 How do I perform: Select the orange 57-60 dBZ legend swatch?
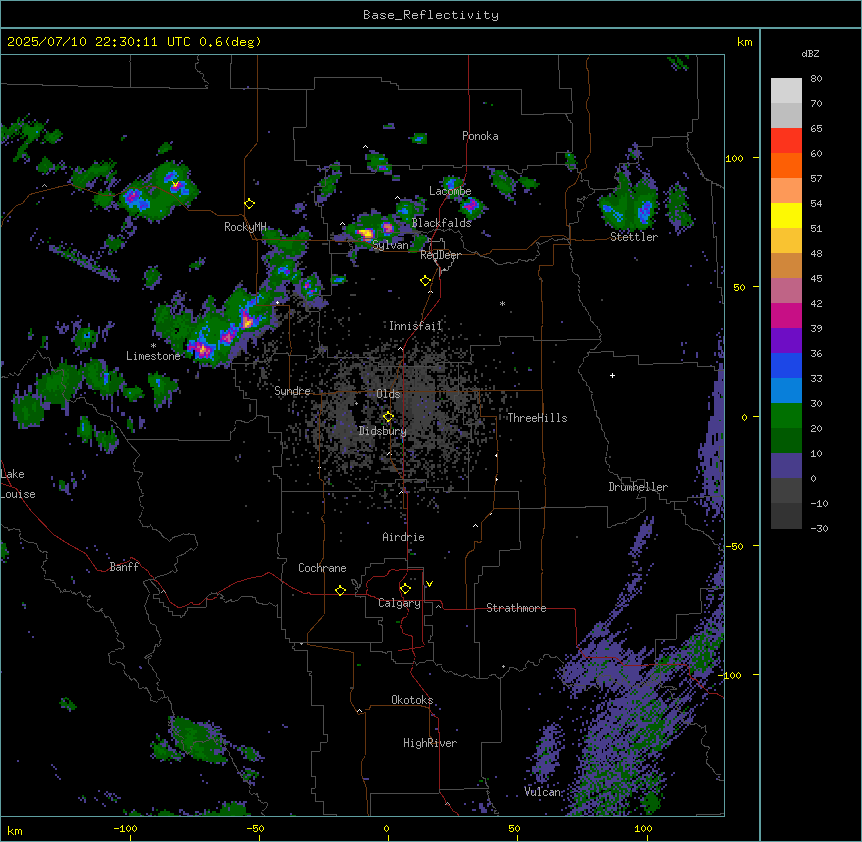pyautogui.click(x=786, y=165)
